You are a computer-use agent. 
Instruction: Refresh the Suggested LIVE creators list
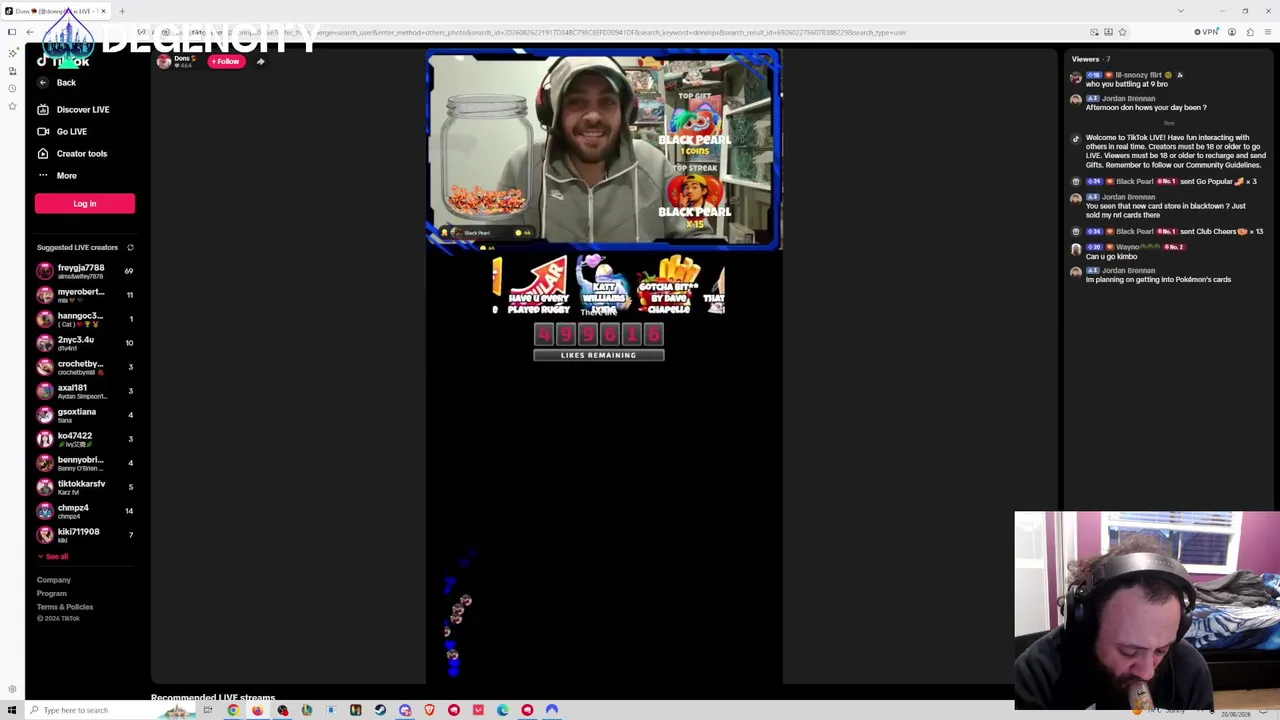click(130, 248)
